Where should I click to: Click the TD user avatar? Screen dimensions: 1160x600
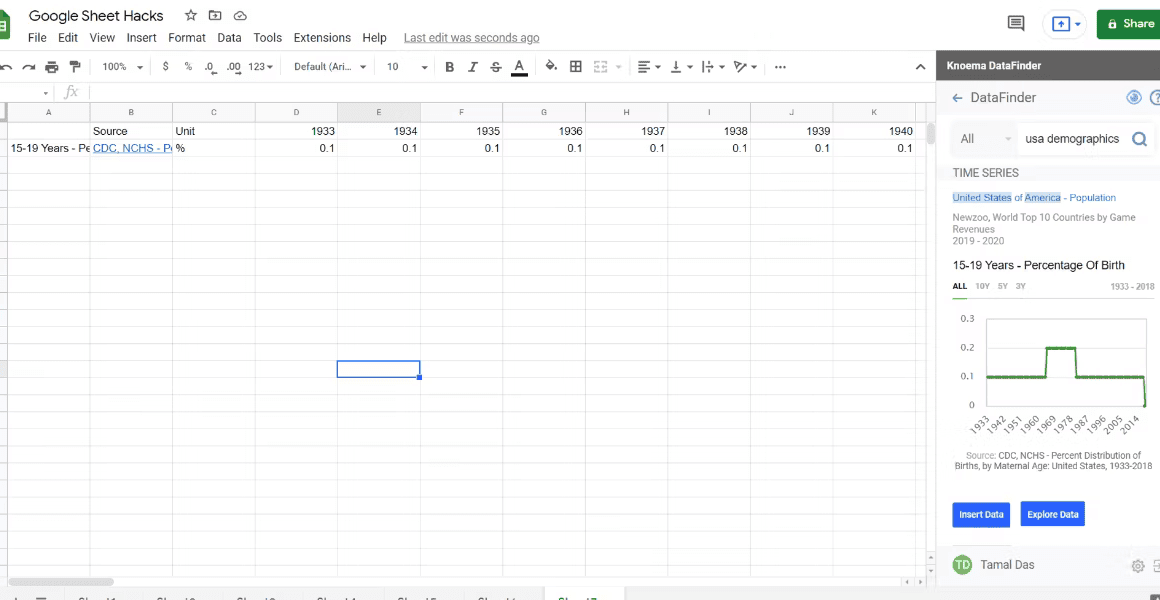pyautogui.click(x=962, y=565)
